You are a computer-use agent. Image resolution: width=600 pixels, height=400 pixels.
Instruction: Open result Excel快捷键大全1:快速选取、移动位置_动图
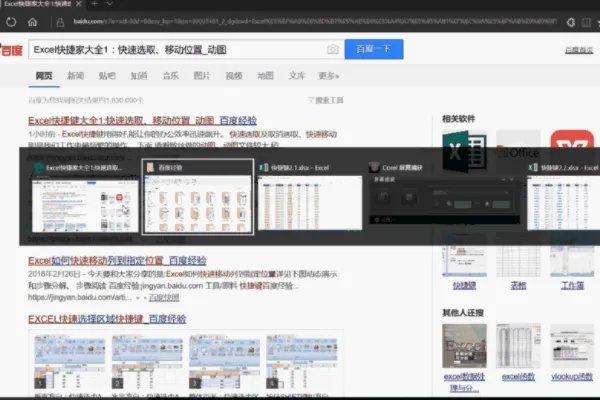[142, 121]
